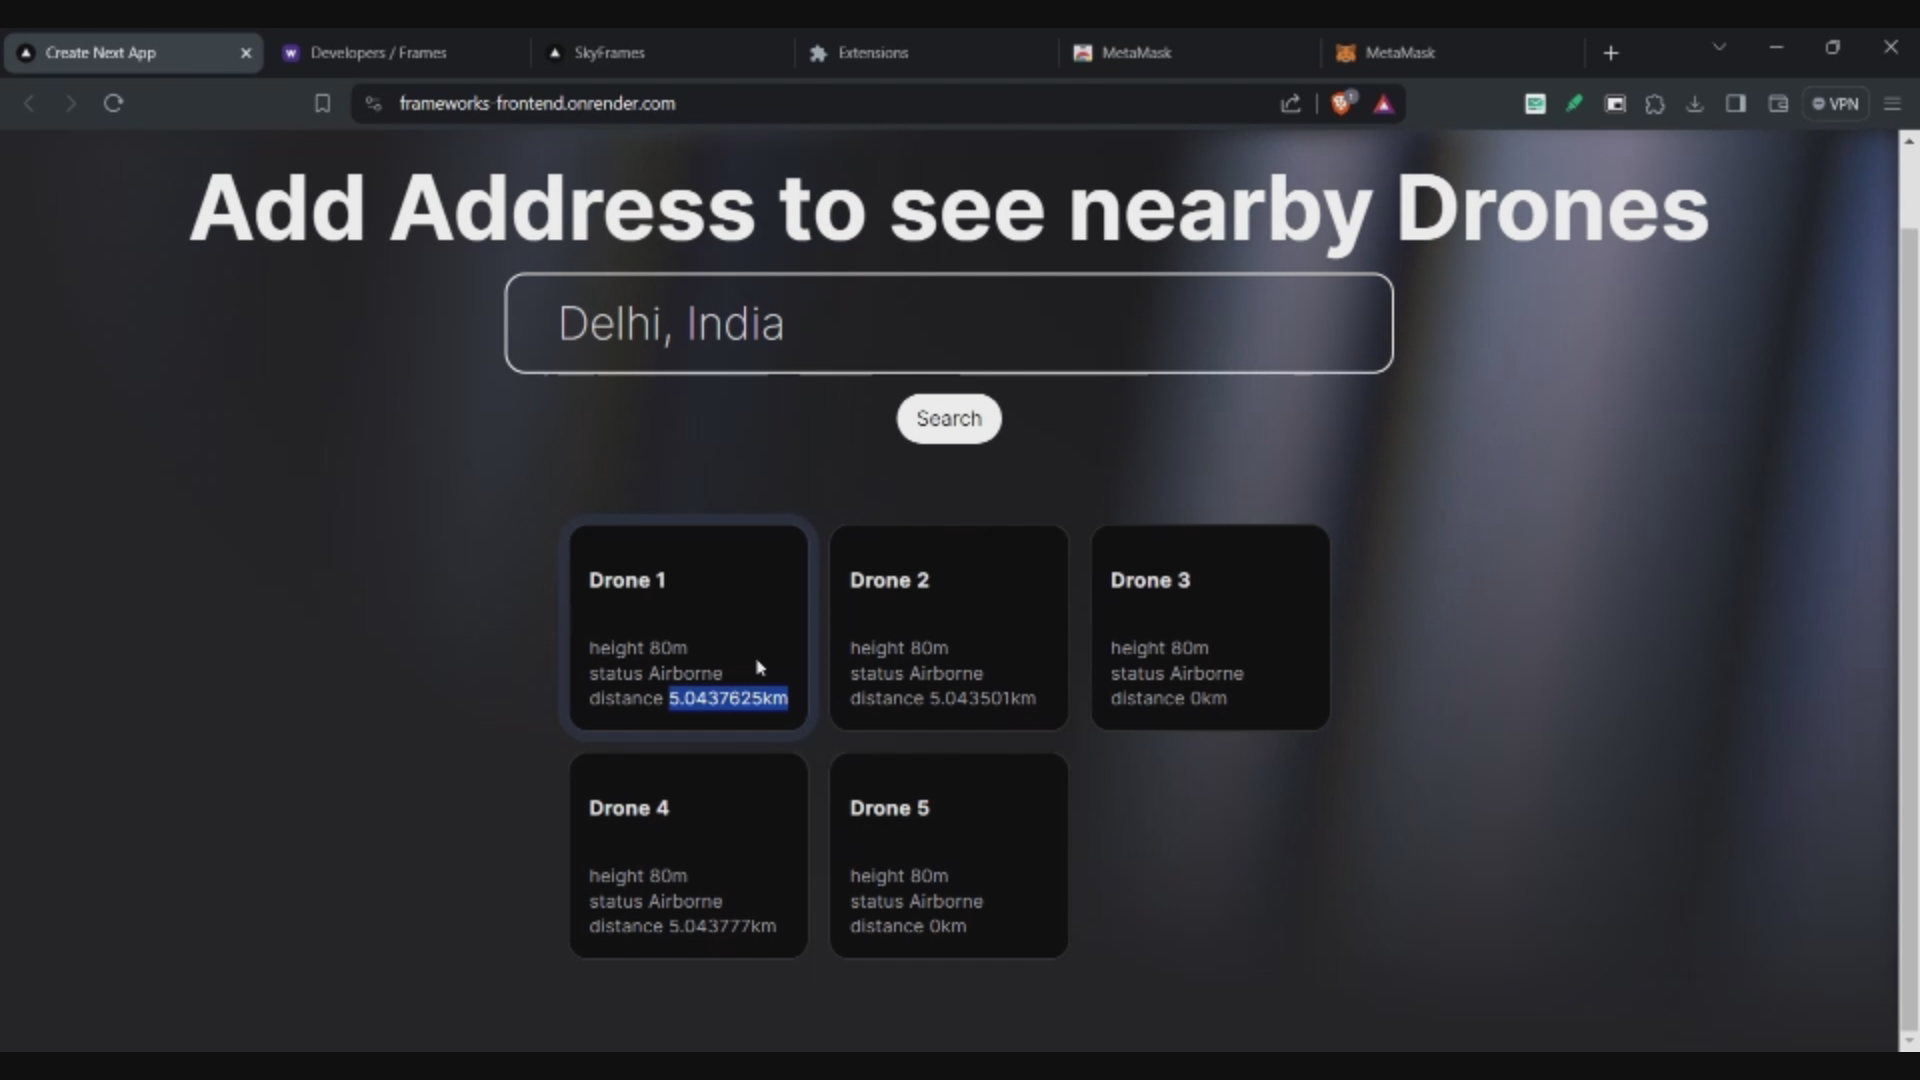The width and height of the screenshot is (1920, 1080).
Task: Click the address bar URL
Action: click(537, 103)
